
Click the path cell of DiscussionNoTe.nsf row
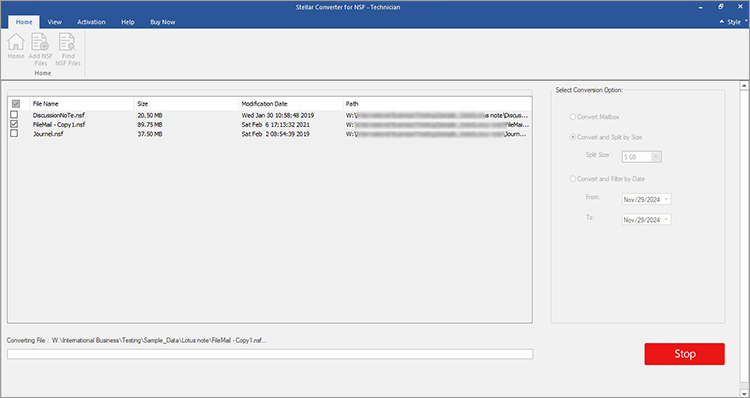pyautogui.click(x=437, y=115)
